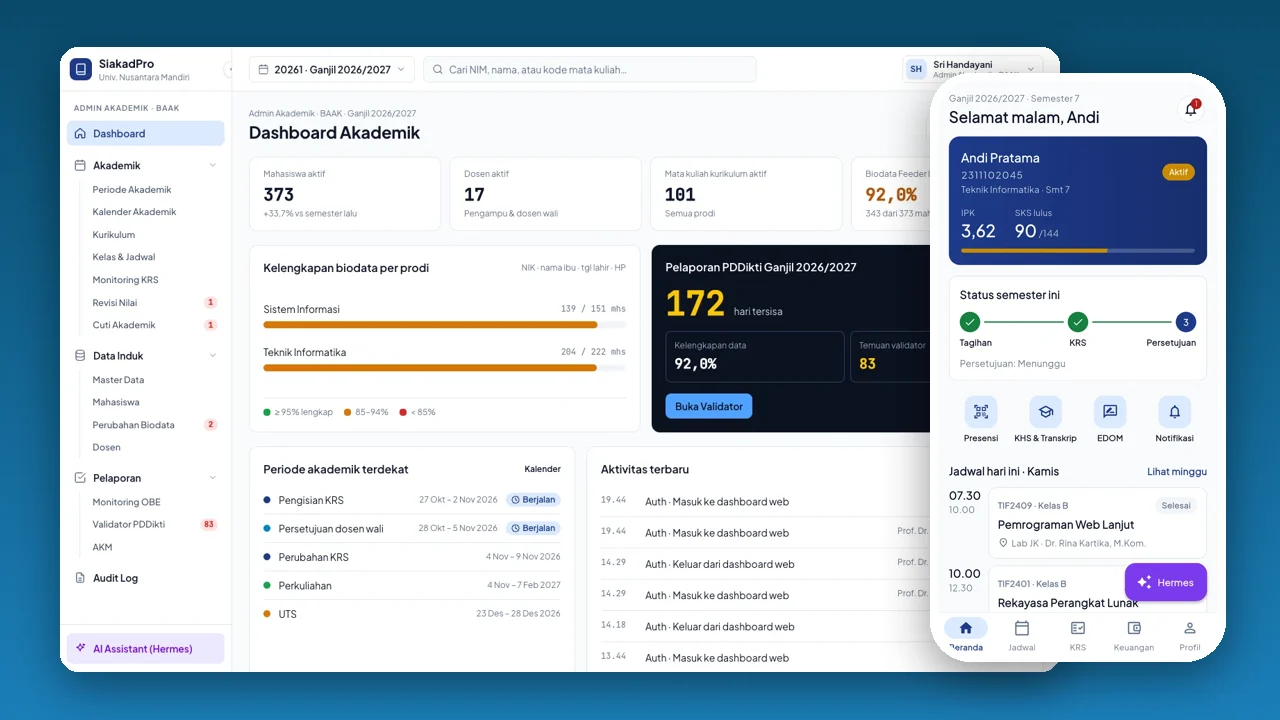The width and height of the screenshot is (1280, 720).
Task: Select the Tagihan checkmark status step
Action: (x=970, y=322)
